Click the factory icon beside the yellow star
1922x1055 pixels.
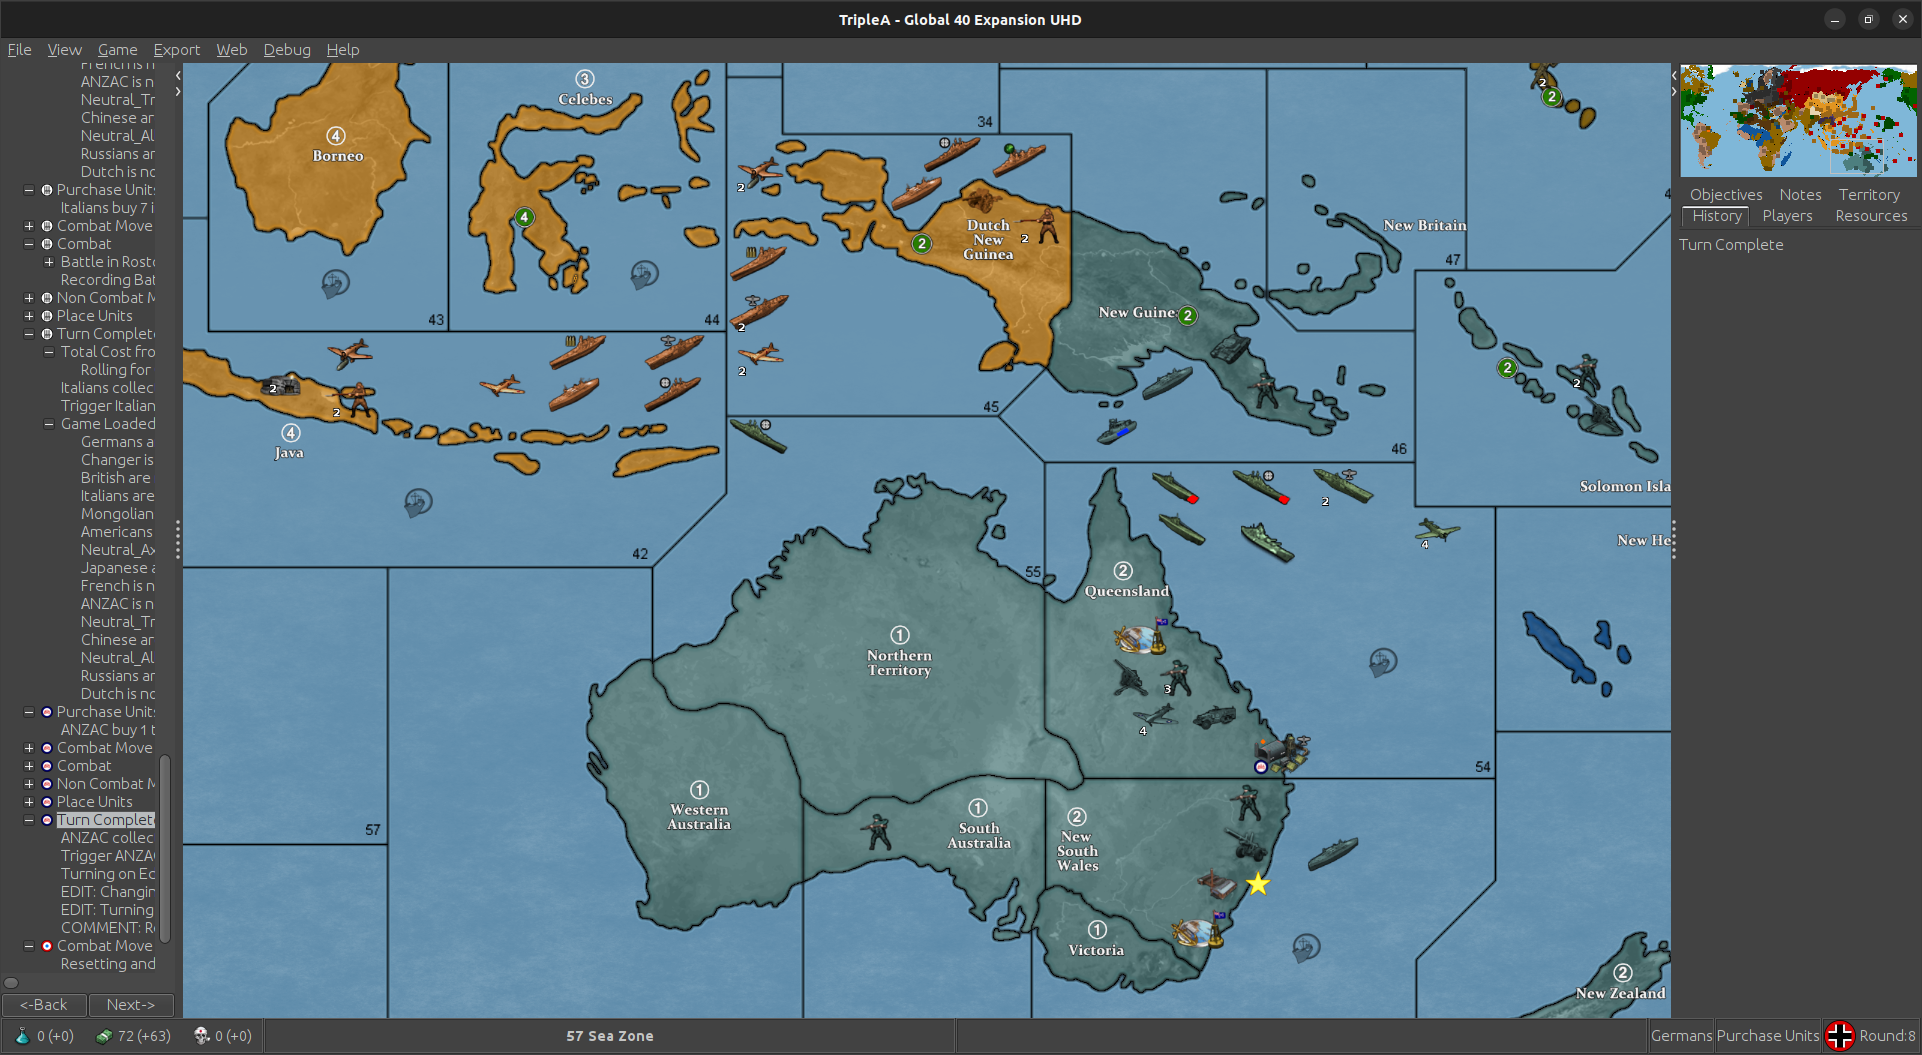point(1218,885)
